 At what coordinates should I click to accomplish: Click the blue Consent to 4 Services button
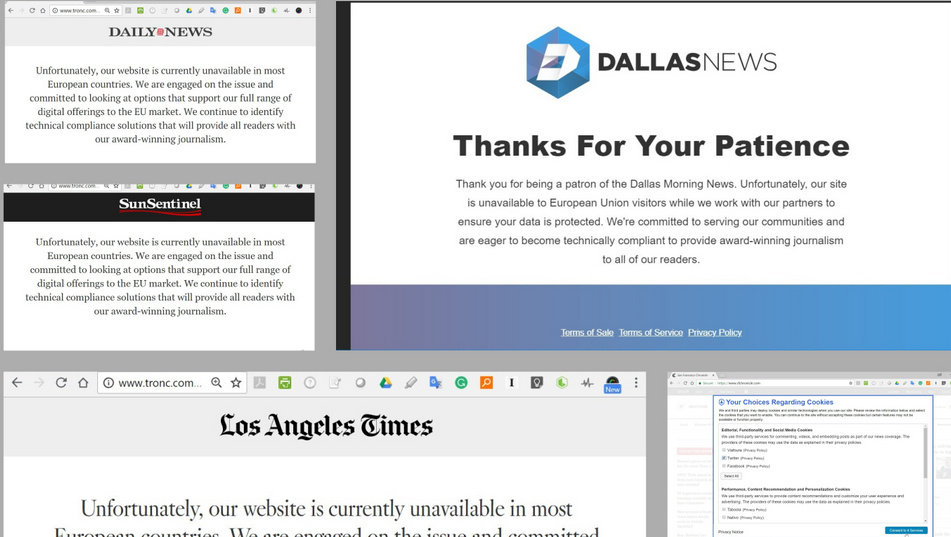pyautogui.click(x=905, y=530)
